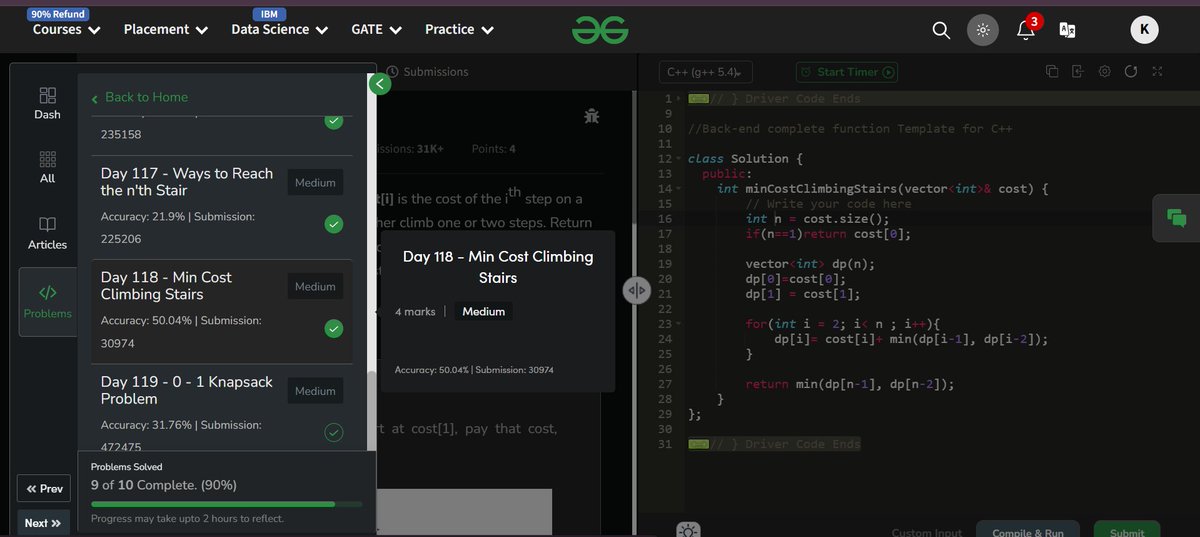Click the green check above Day 117
This screenshot has width=1200, height=537.
334,121
